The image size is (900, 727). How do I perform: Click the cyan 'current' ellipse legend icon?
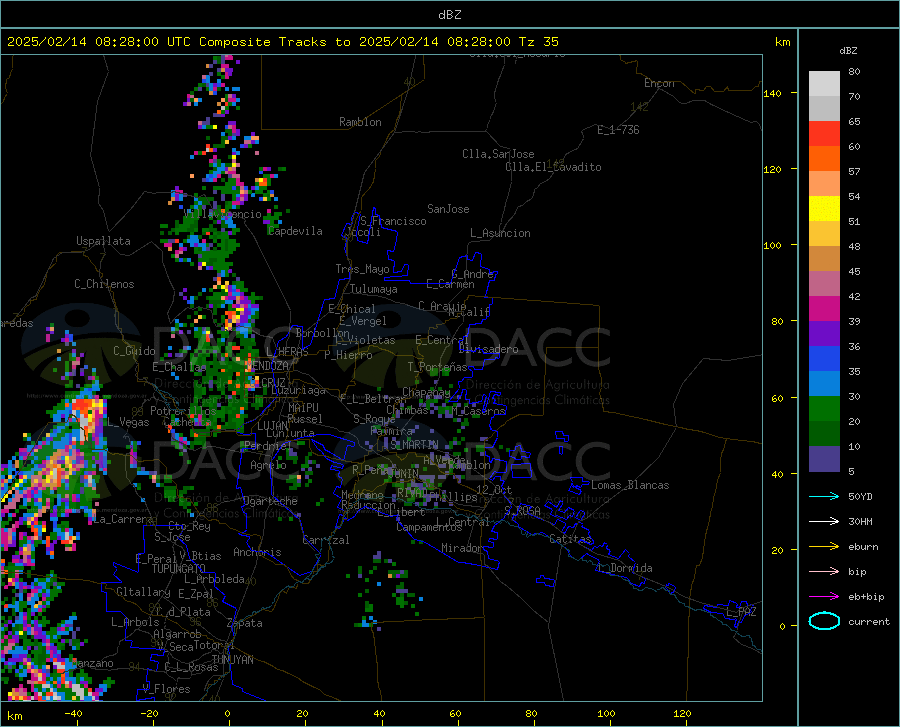point(824,621)
